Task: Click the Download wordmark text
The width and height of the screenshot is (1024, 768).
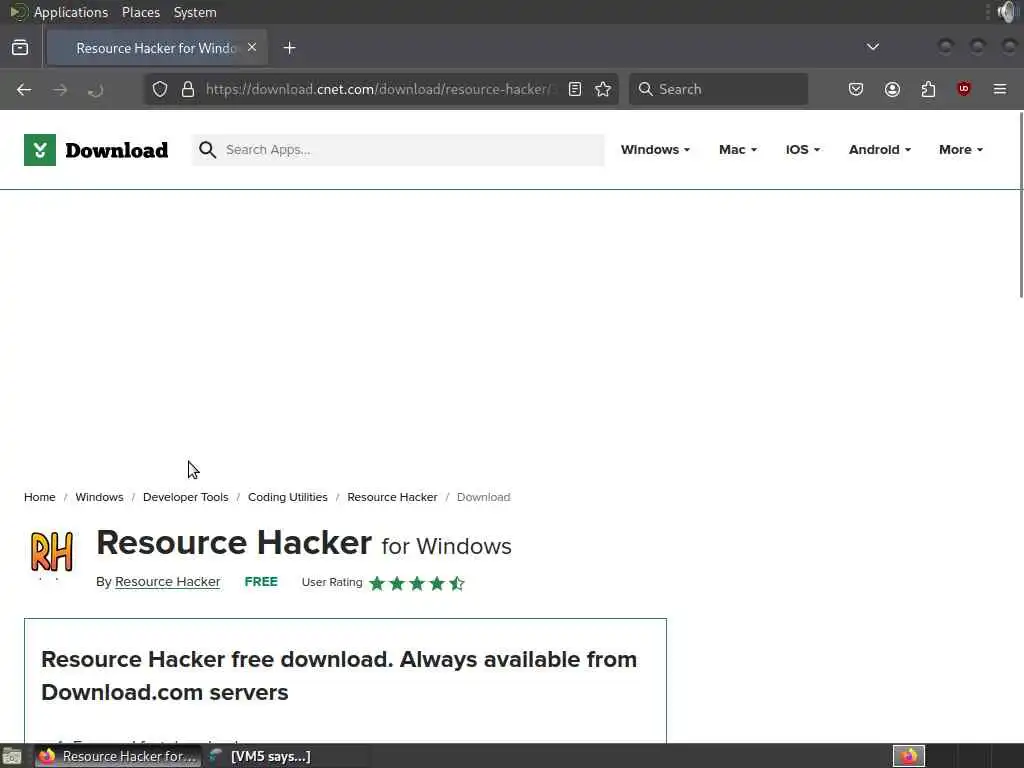Action: coord(117,150)
